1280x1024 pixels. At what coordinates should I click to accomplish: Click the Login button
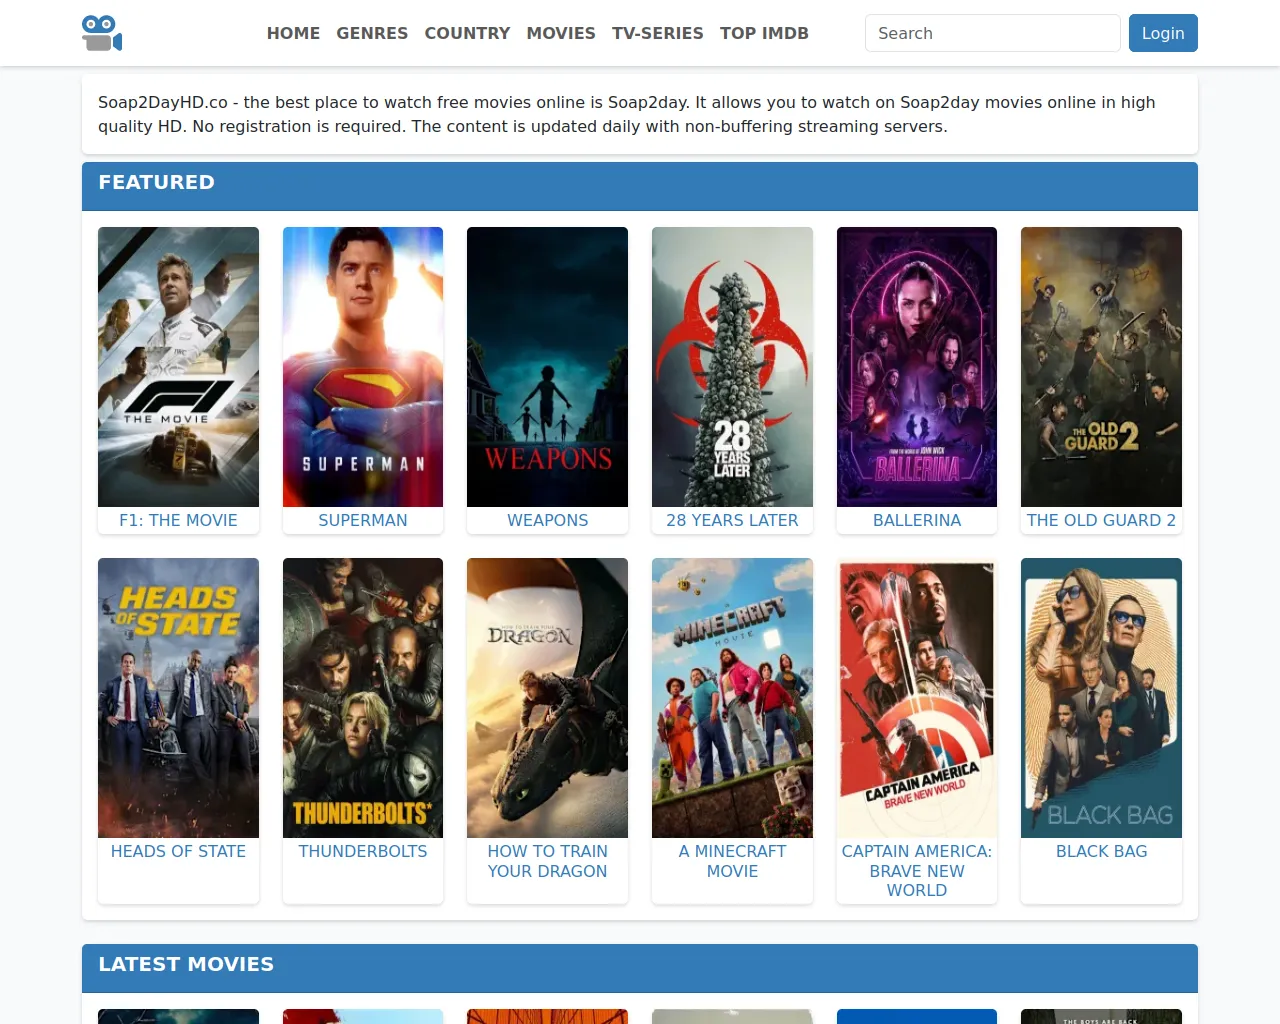pyautogui.click(x=1163, y=33)
